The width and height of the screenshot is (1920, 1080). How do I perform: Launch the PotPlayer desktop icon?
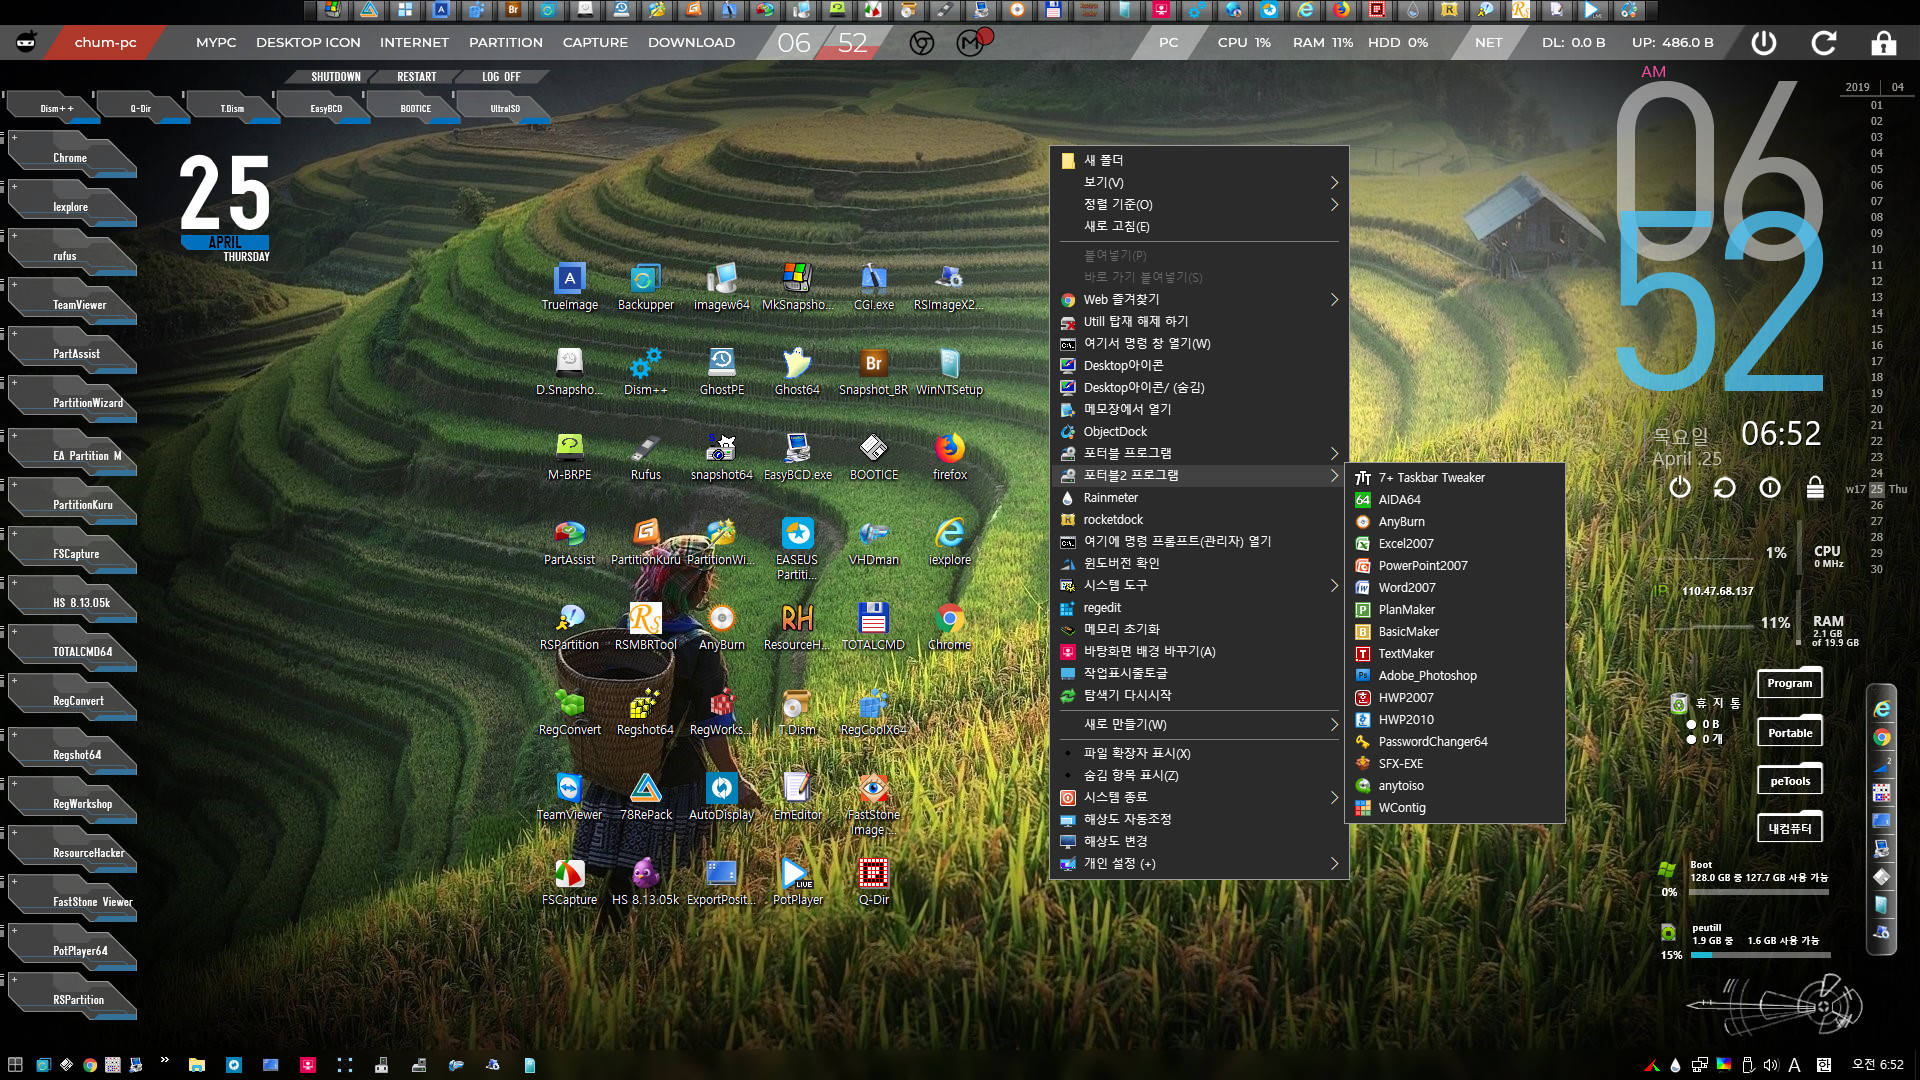point(797,881)
